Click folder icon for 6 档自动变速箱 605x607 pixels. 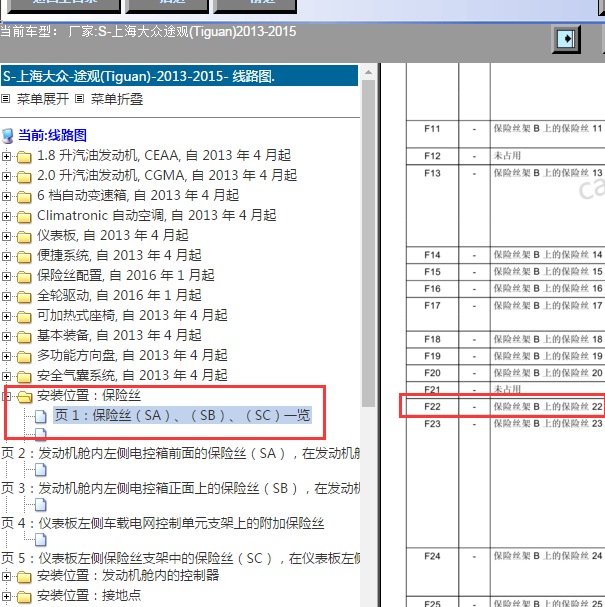click(24, 197)
